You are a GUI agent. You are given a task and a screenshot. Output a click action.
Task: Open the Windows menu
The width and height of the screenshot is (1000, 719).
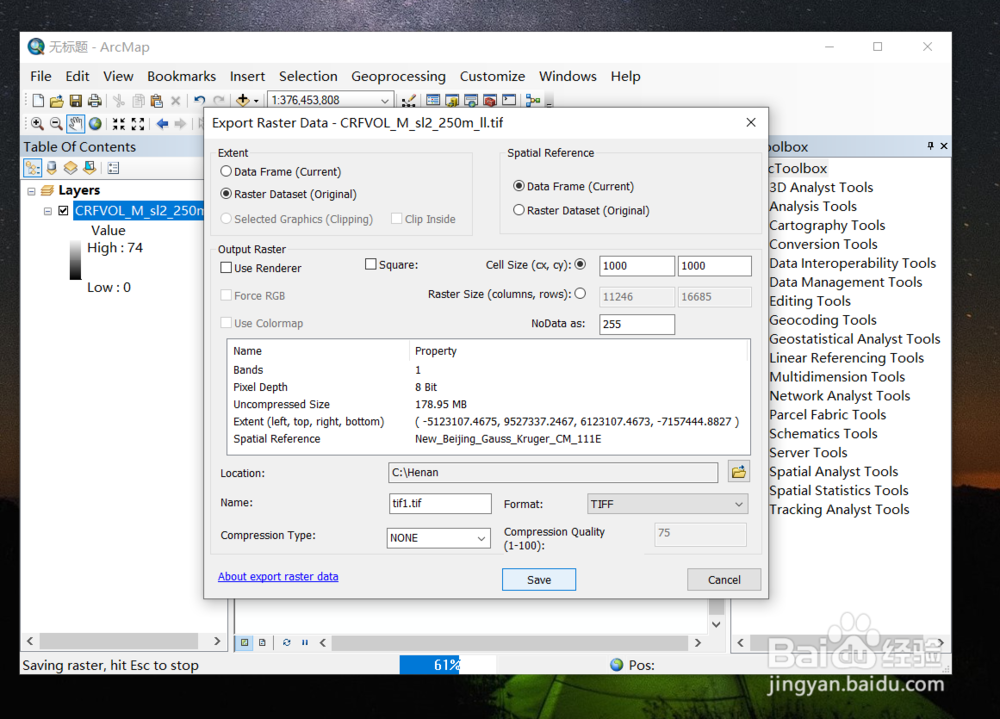pyautogui.click(x=568, y=77)
